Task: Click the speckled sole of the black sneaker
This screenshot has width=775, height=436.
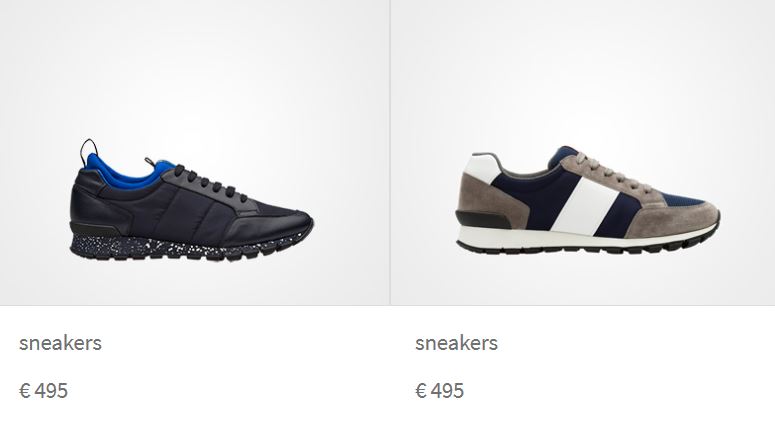Action: 163,247
